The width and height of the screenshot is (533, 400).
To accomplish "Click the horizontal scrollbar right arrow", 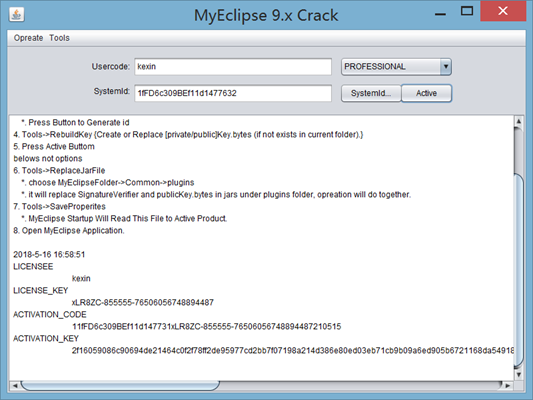I will [508, 386].
